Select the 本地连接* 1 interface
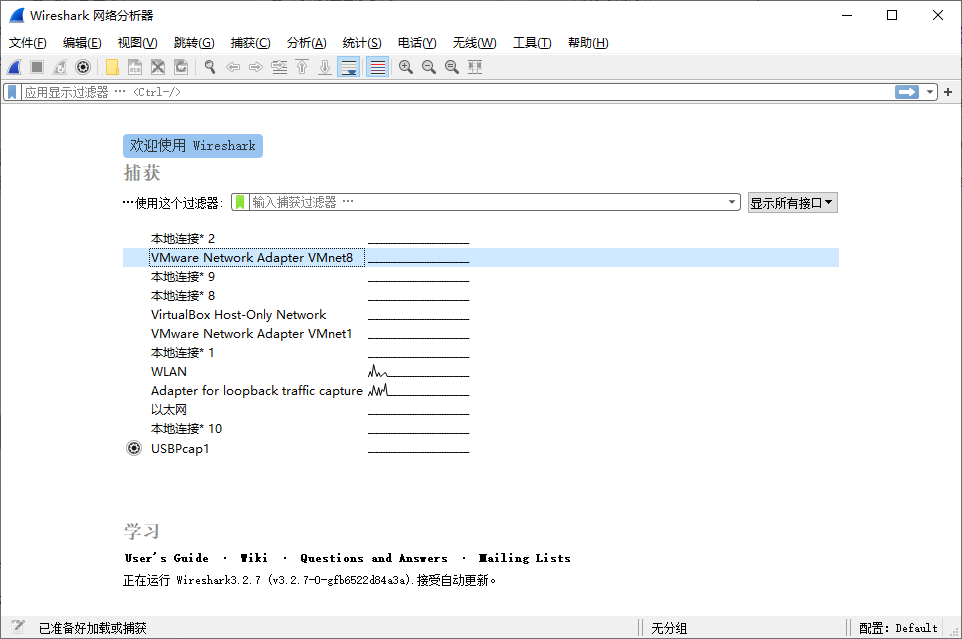Screen dimensions: 962x639 pyautogui.click(x=480, y=353)
